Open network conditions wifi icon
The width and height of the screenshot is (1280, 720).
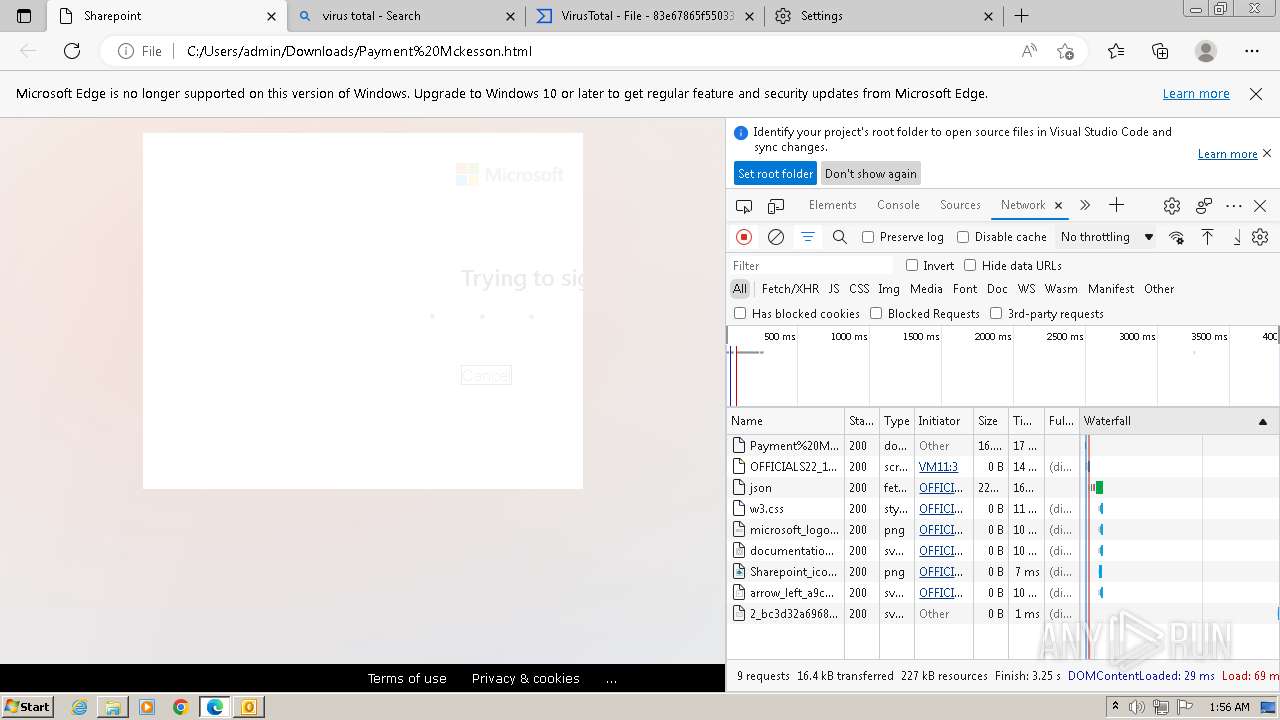(x=1177, y=237)
